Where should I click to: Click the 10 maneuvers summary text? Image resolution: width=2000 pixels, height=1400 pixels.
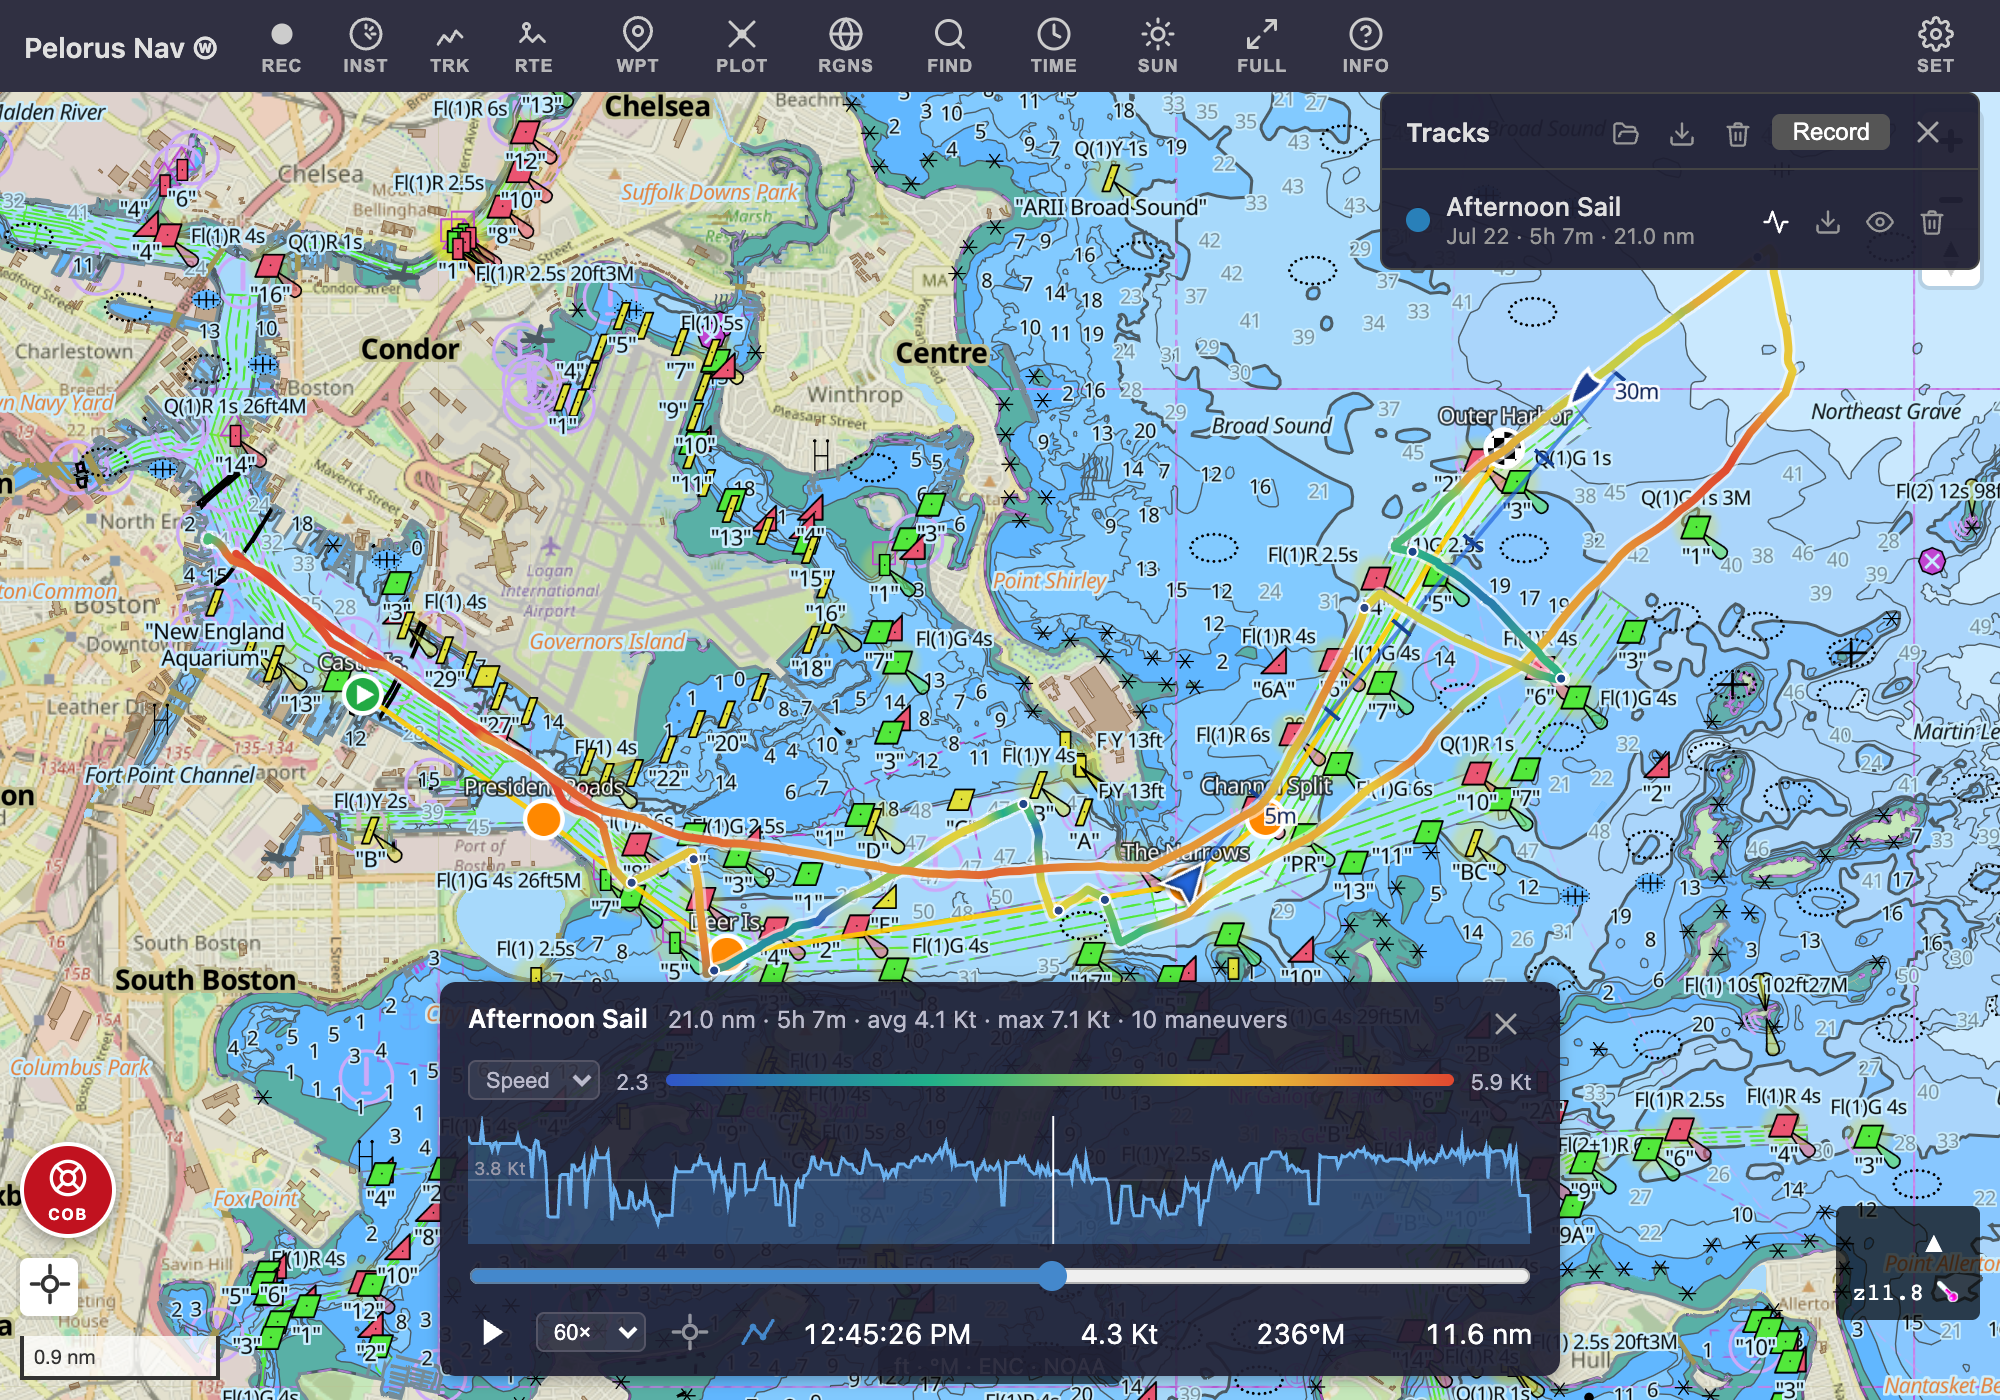click(1209, 1020)
